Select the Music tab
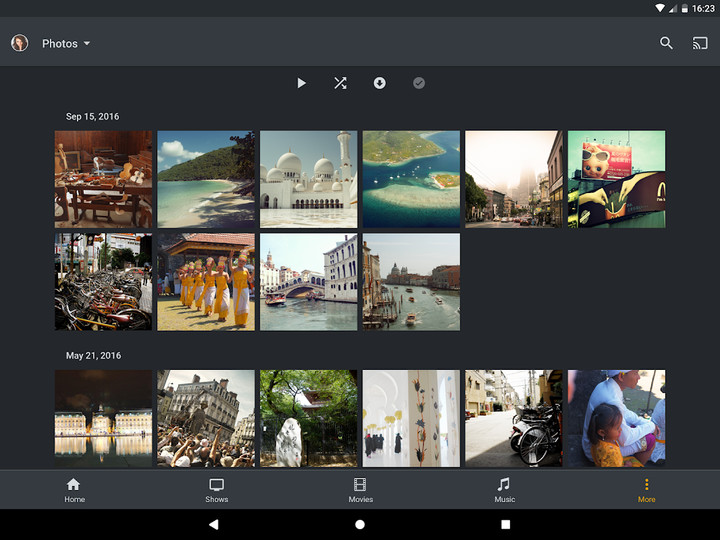The height and width of the screenshot is (540, 720). click(504, 490)
